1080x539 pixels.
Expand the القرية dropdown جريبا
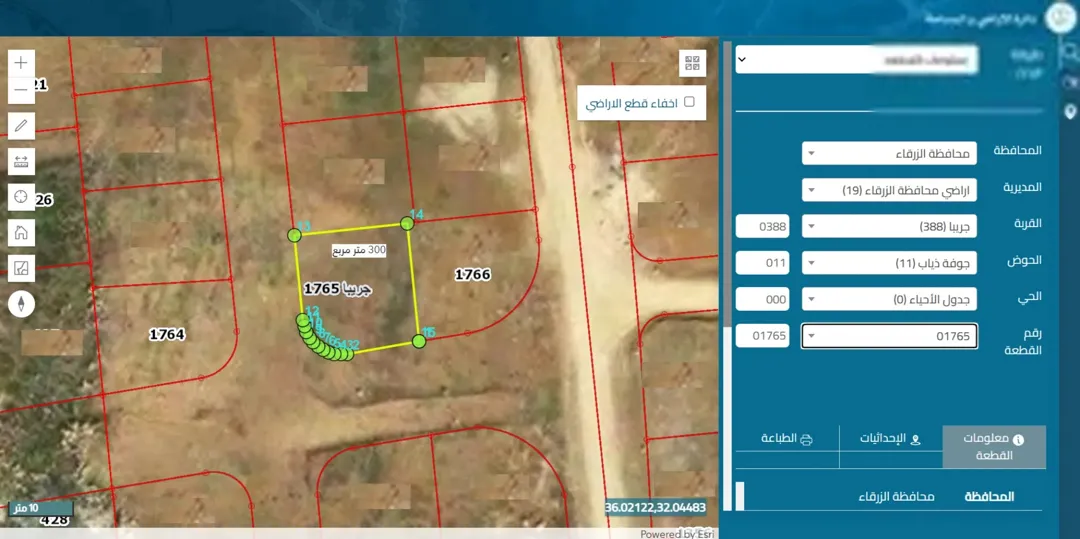[889, 226]
